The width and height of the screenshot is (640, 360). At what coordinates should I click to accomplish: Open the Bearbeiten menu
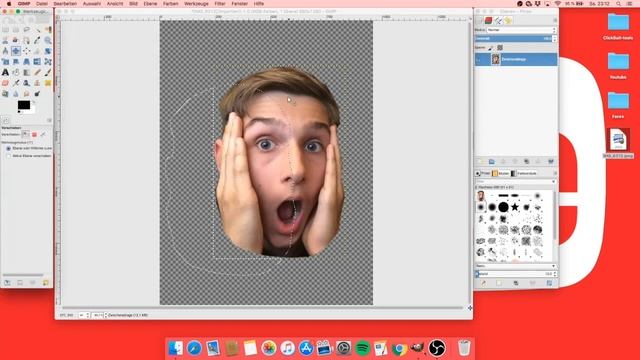(65, 4)
